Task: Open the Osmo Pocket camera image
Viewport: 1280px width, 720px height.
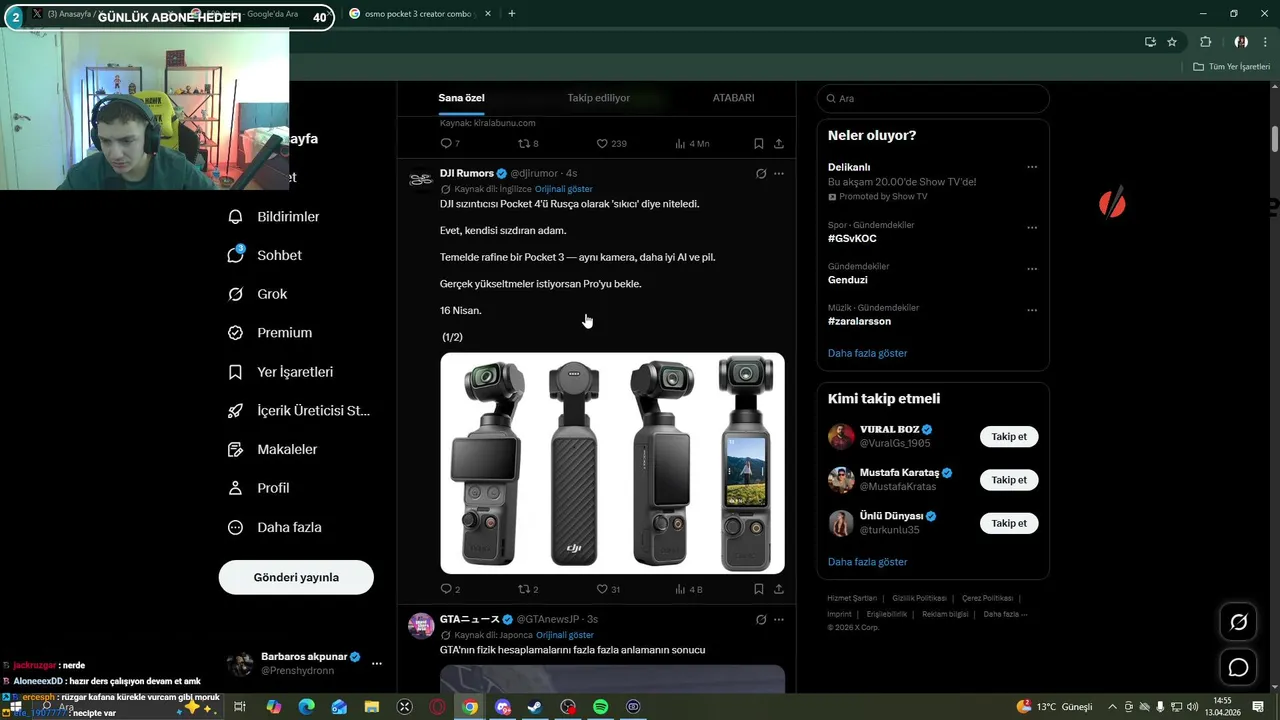Action: [612, 463]
